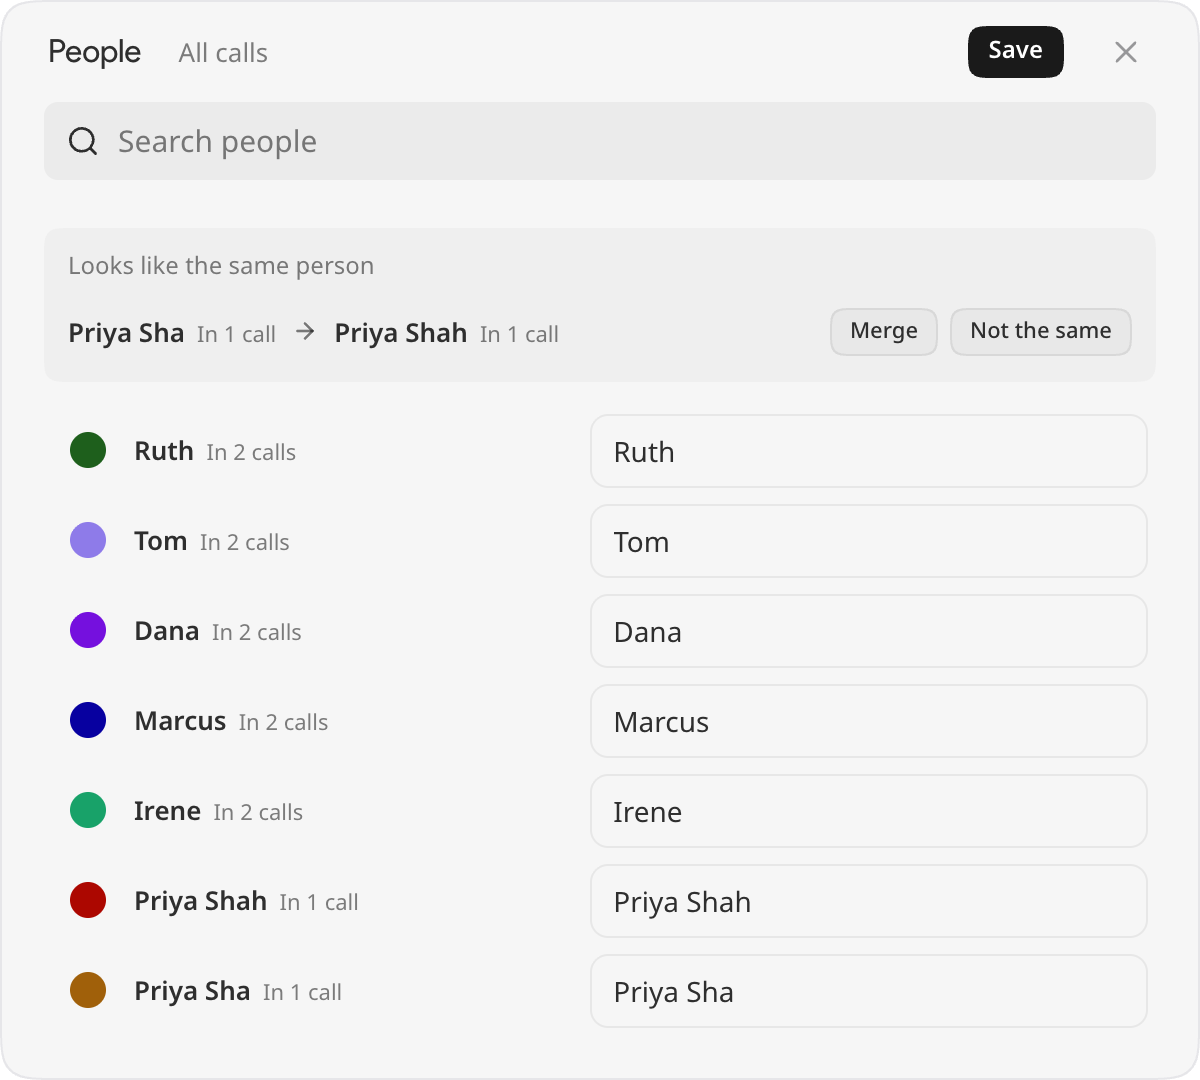1200x1080 pixels.
Task: Click 'In 2 calls' next to Ruth
Action: coord(251,452)
